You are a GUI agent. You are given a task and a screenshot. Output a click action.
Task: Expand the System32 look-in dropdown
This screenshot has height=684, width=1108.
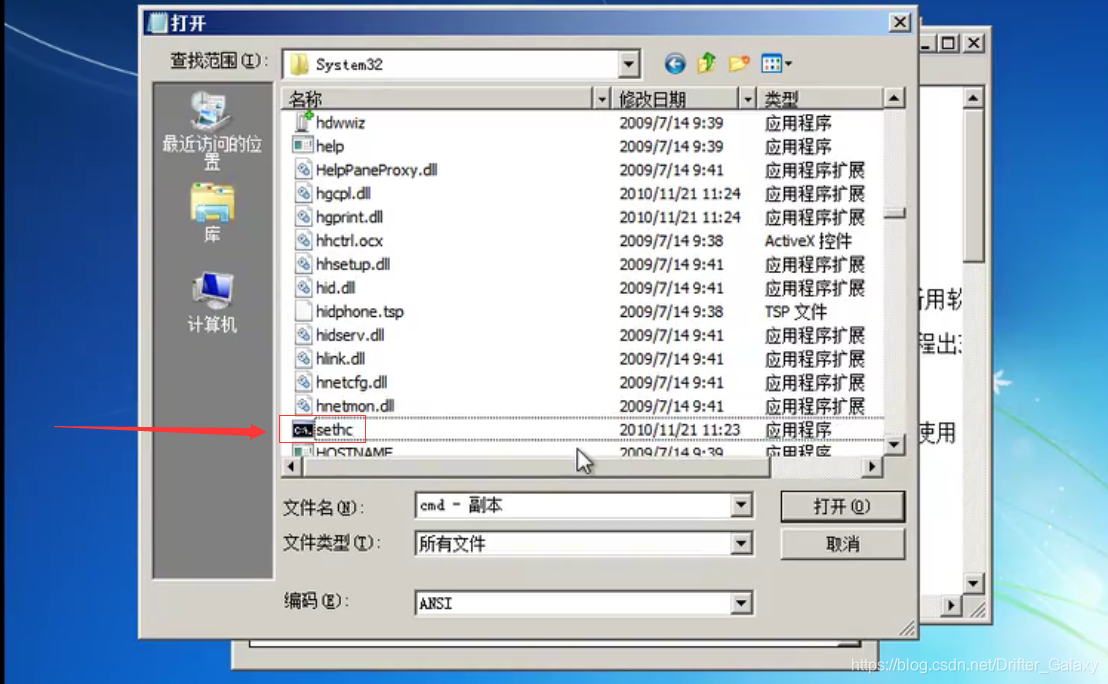[x=628, y=64]
